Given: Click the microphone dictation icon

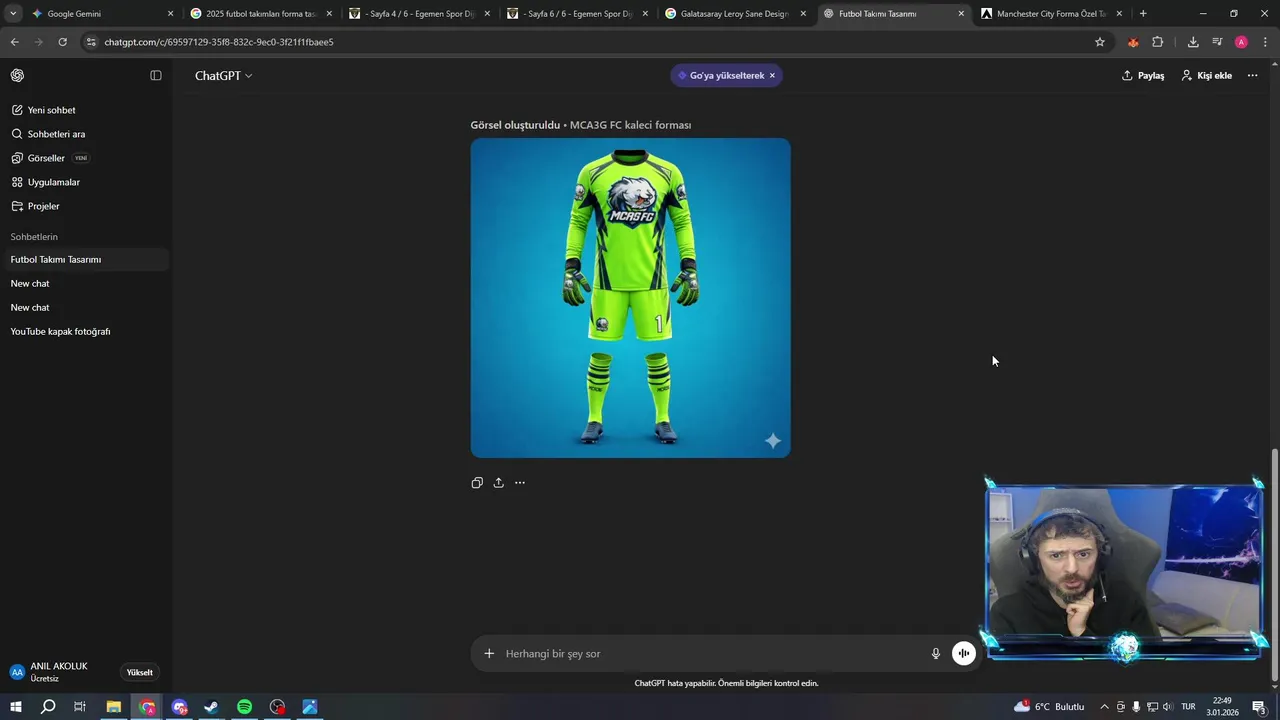Looking at the screenshot, I should (x=936, y=654).
